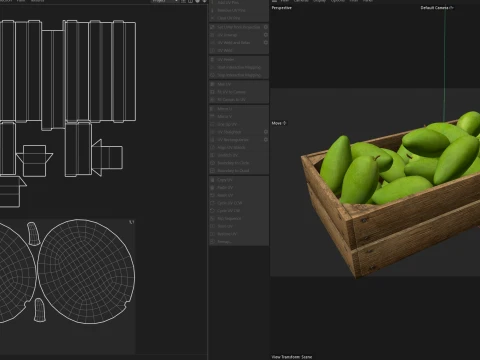This screenshot has width=480, height=360.
Task: Select the small stem UV island at top
Action: pyautogui.click(x=33, y=234)
